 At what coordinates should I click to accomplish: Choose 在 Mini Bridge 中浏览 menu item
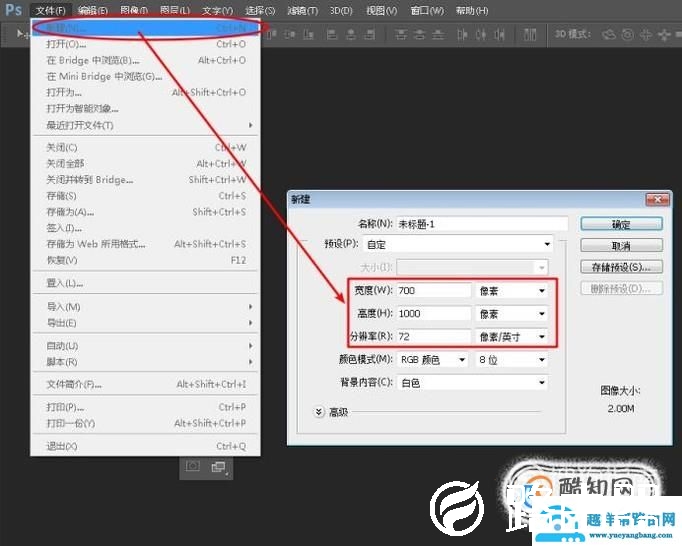point(145,76)
